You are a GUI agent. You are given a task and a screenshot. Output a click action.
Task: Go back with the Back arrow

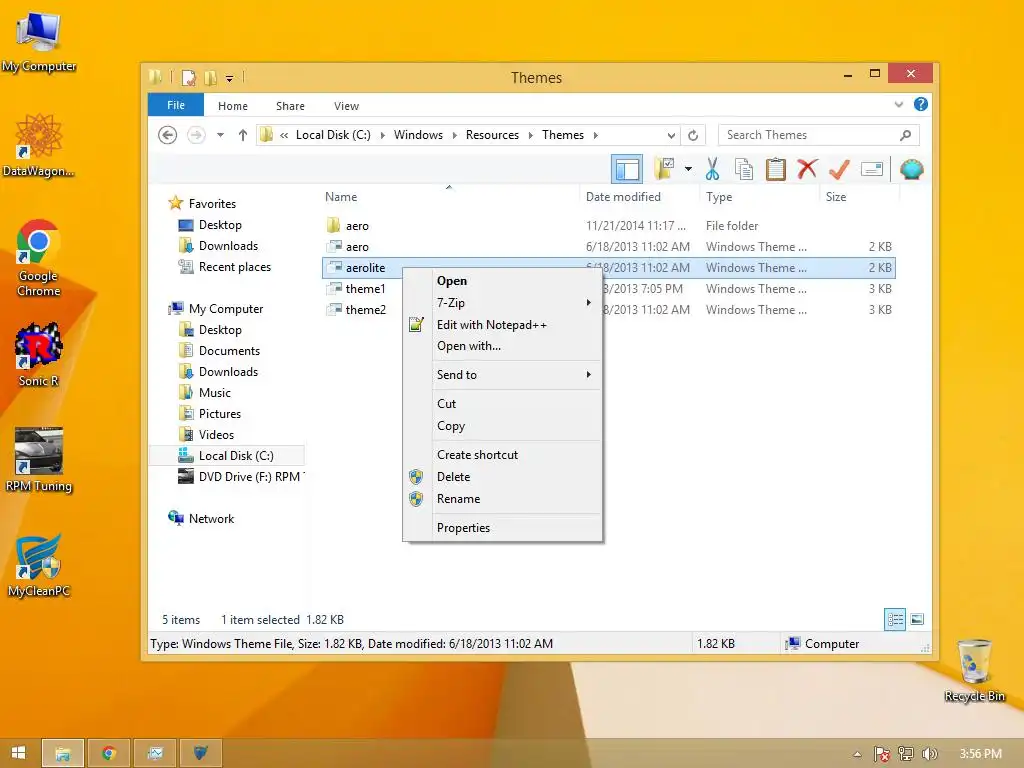click(168, 135)
